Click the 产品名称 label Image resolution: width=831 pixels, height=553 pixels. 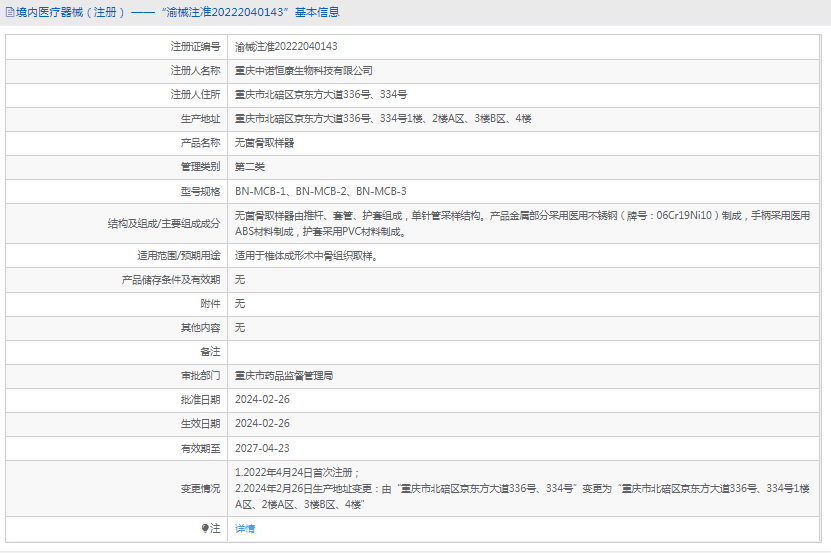pyautogui.click(x=200, y=143)
